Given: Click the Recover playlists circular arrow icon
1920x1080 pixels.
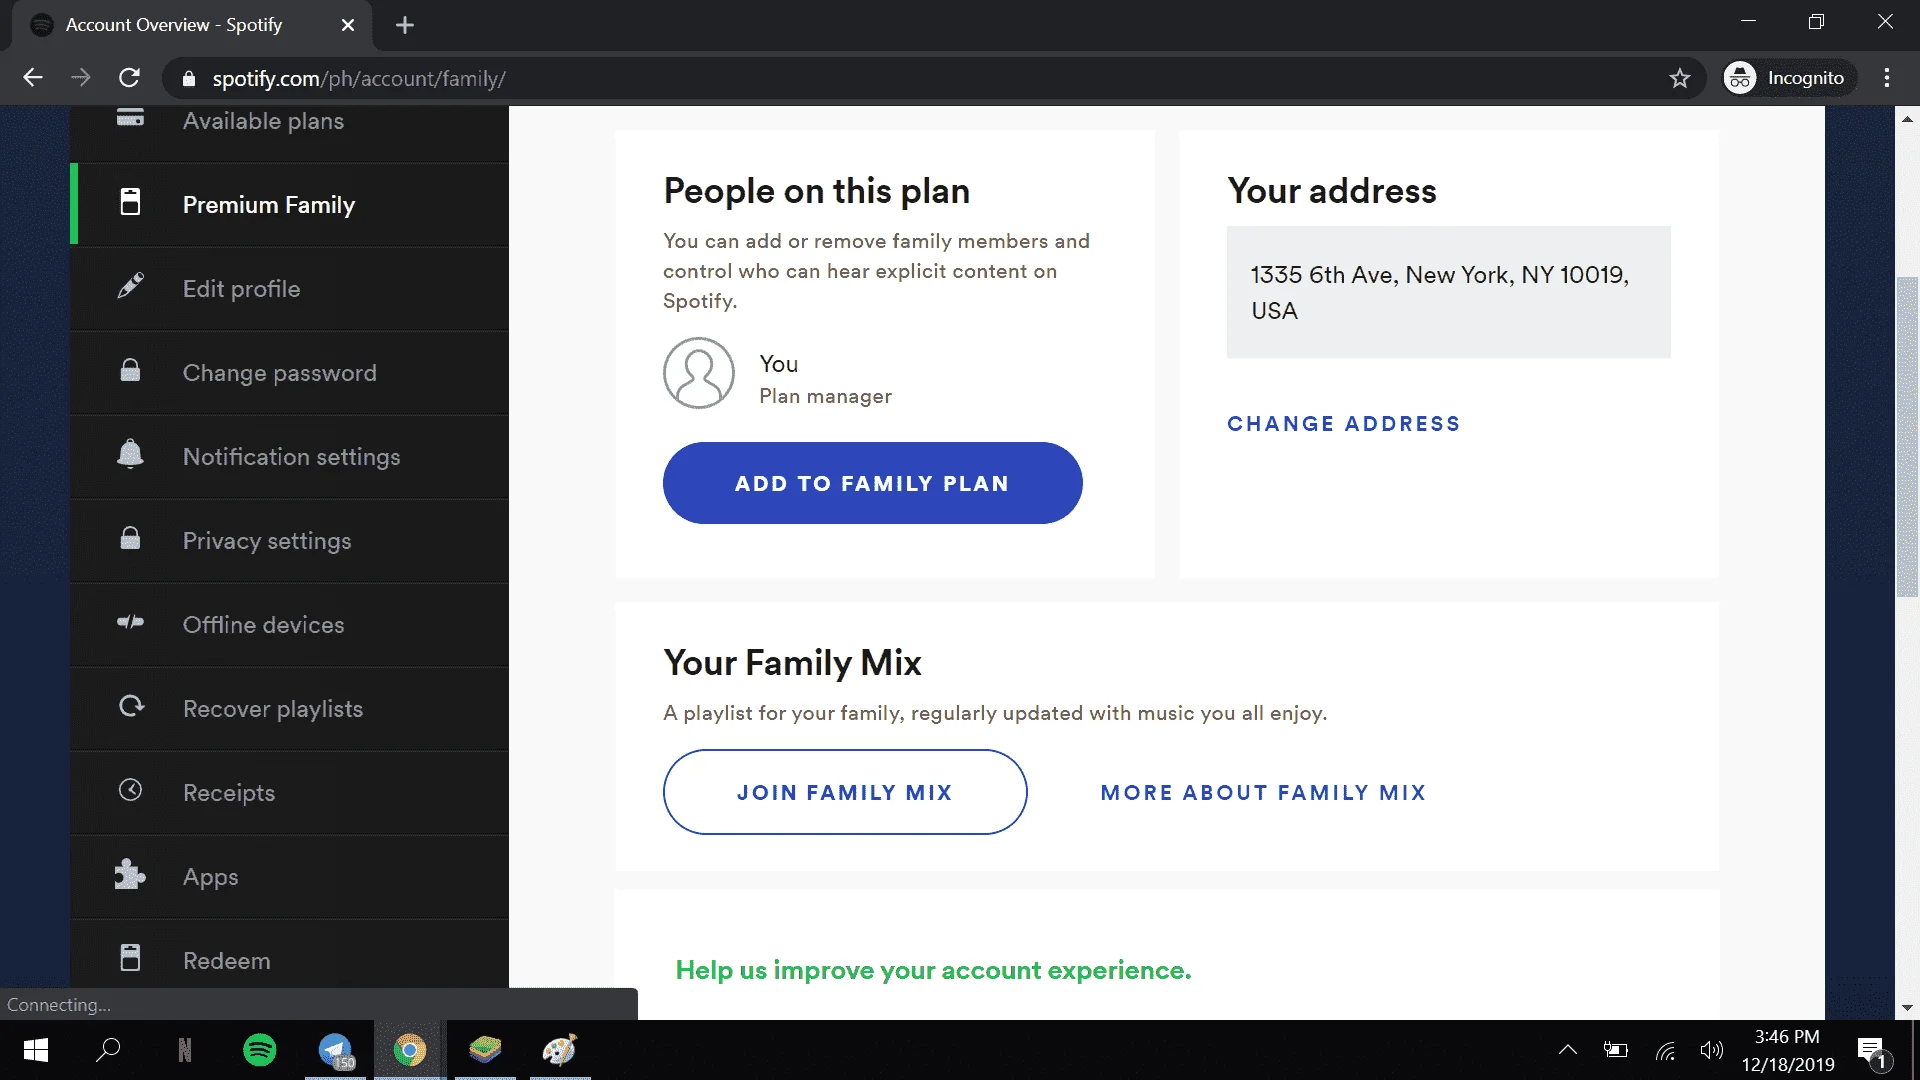Looking at the screenshot, I should tap(131, 706).
